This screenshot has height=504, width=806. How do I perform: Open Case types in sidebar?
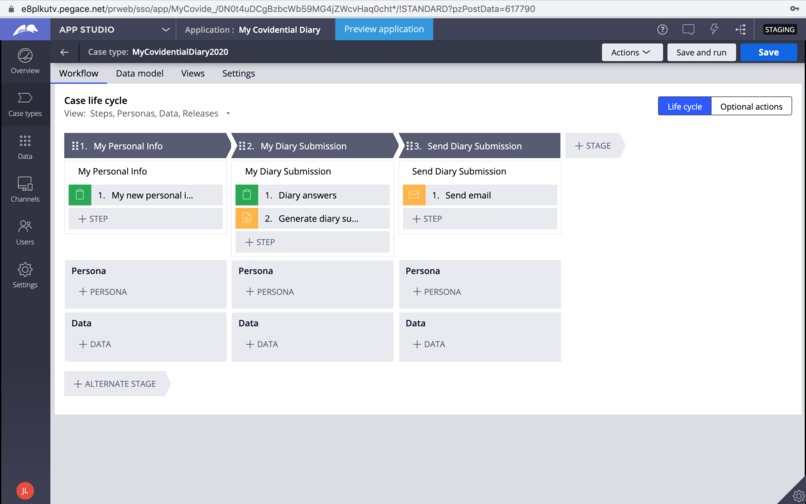tap(25, 104)
